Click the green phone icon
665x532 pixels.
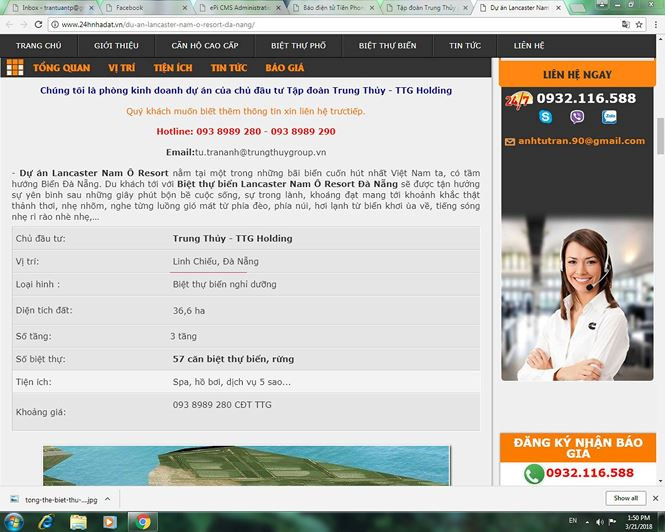[534, 474]
